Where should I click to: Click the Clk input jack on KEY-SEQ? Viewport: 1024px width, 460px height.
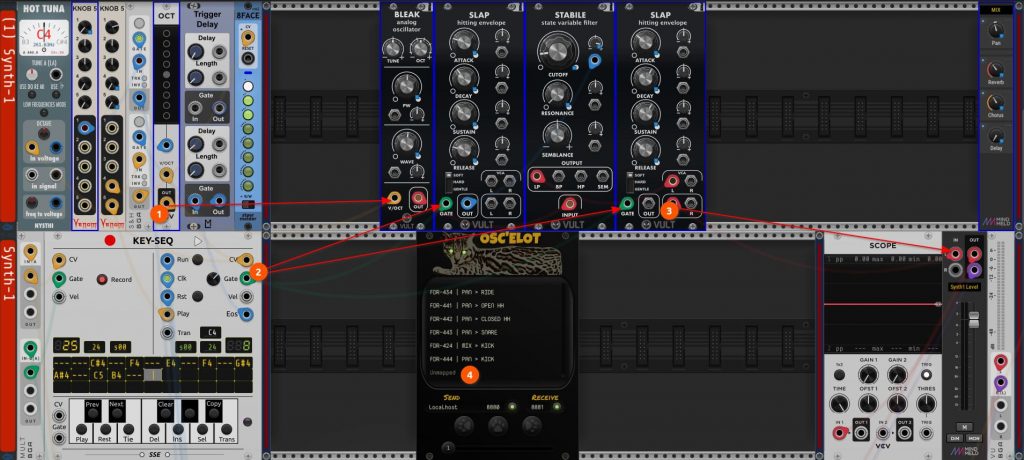tap(167, 278)
